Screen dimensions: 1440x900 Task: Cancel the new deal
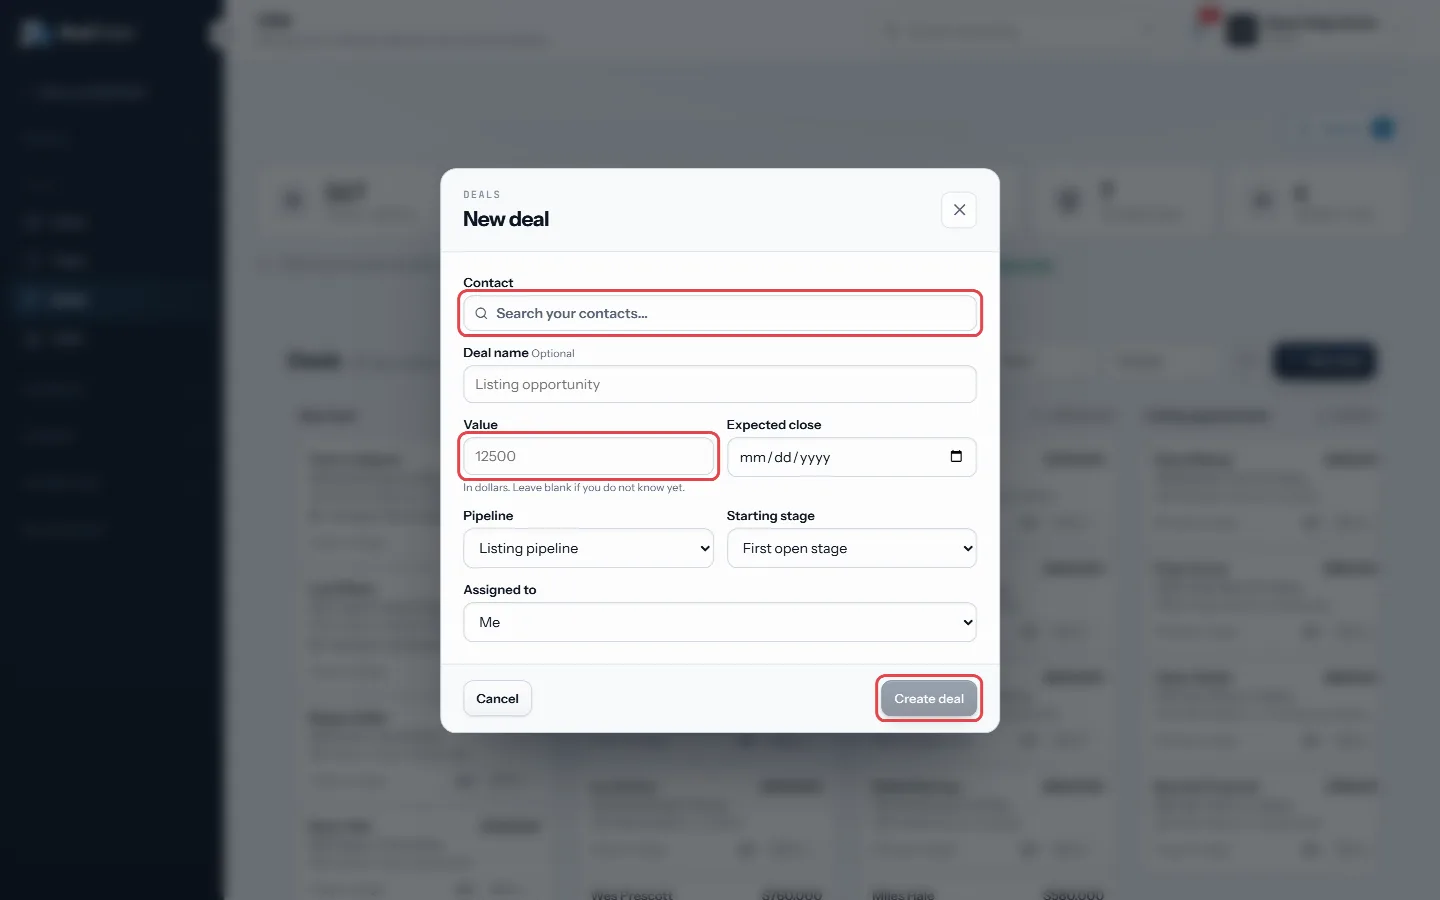click(497, 699)
